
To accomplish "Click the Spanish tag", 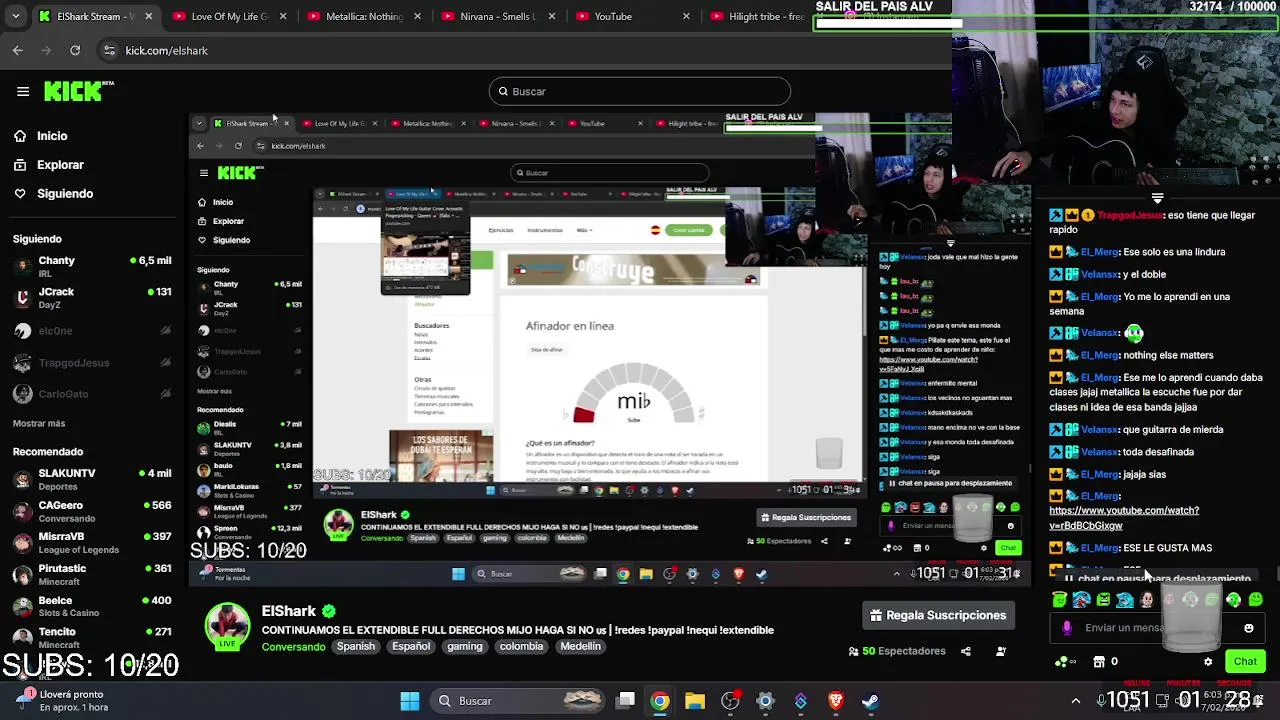I will pyautogui.click(x=355, y=647).
